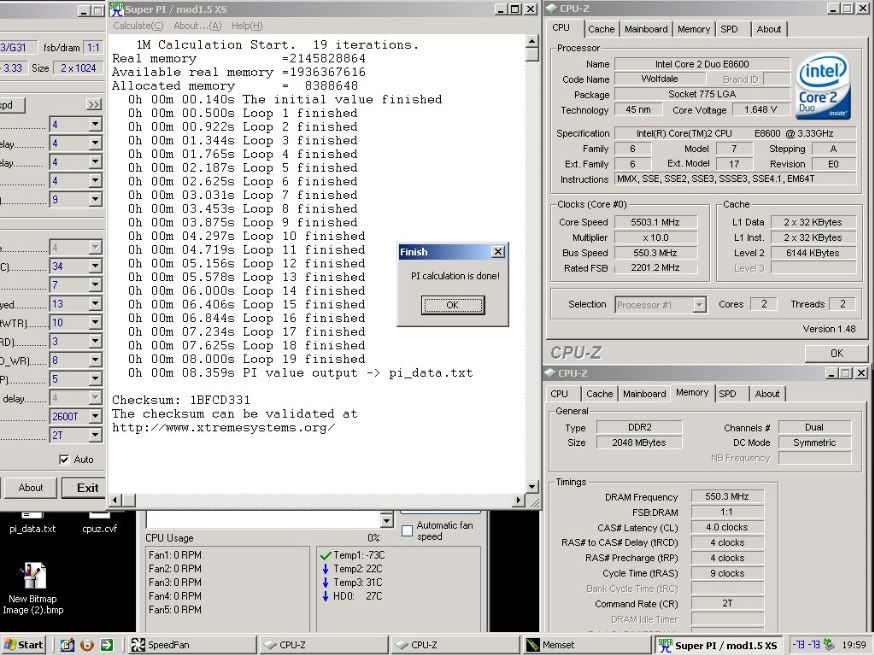Click the >> button in Memset
Image resolution: width=874 pixels, height=655 pixels.
tap(94, 105)
